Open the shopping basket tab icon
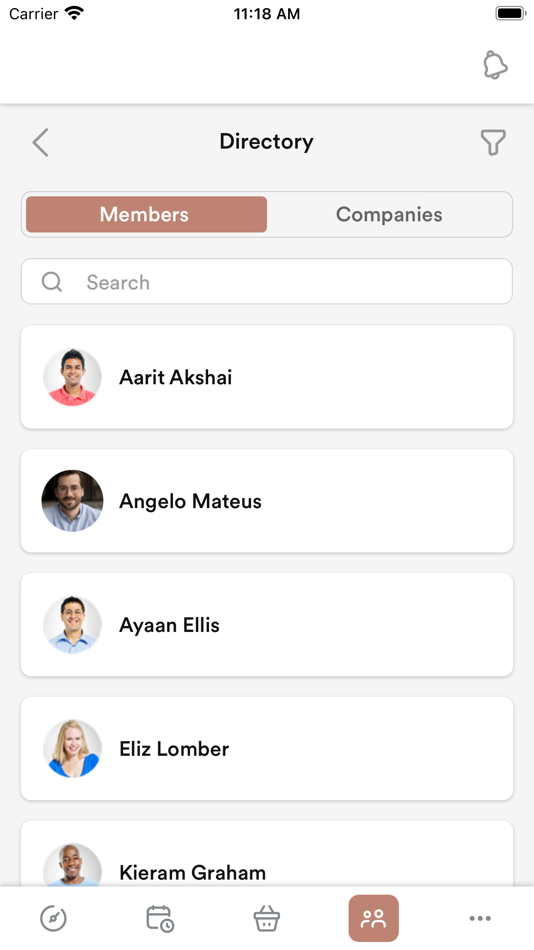Screen dimensions: 534x950 click(267, 918)
